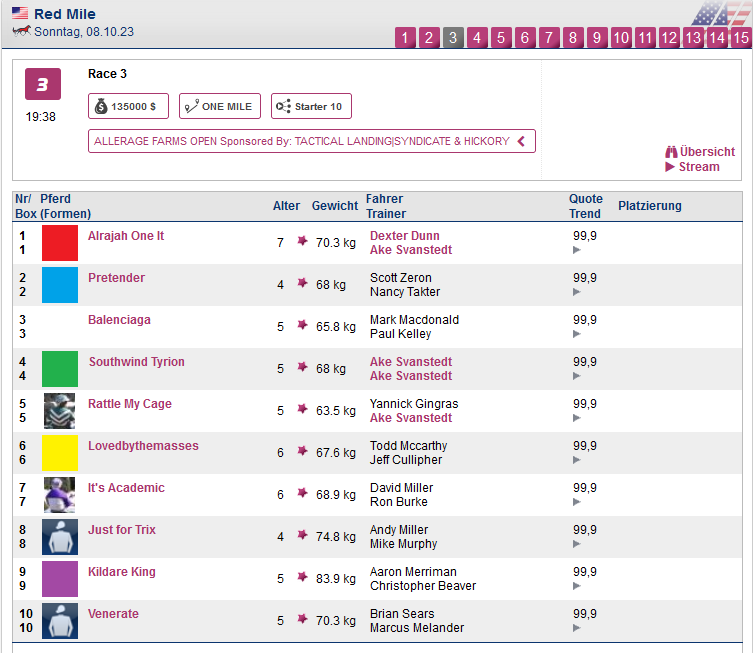
Task: Click the US flag icon beside Red Mile
Action: 20,13
